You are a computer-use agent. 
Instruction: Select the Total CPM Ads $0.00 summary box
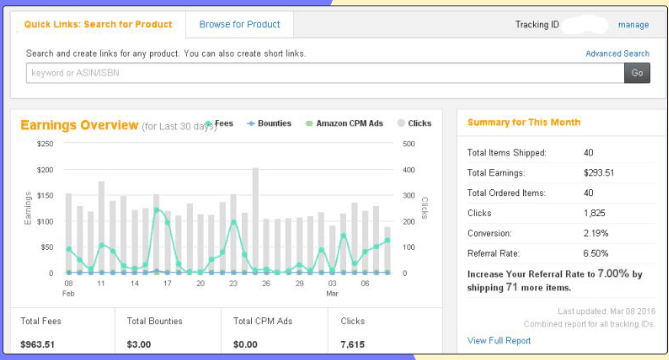pyautogui.click(x=274, y=331)
